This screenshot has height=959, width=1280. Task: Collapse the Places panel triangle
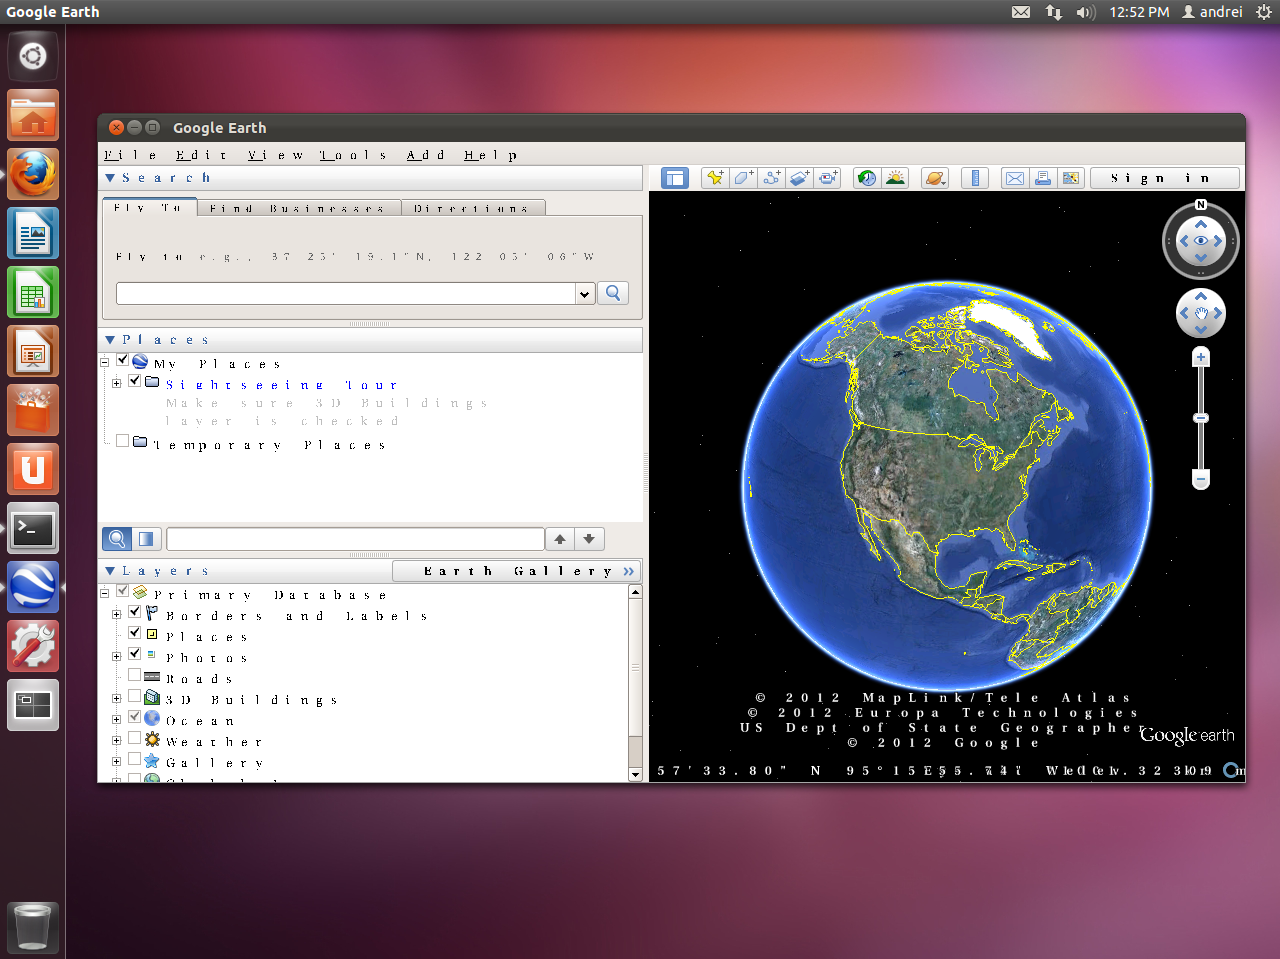click(110, 340)
